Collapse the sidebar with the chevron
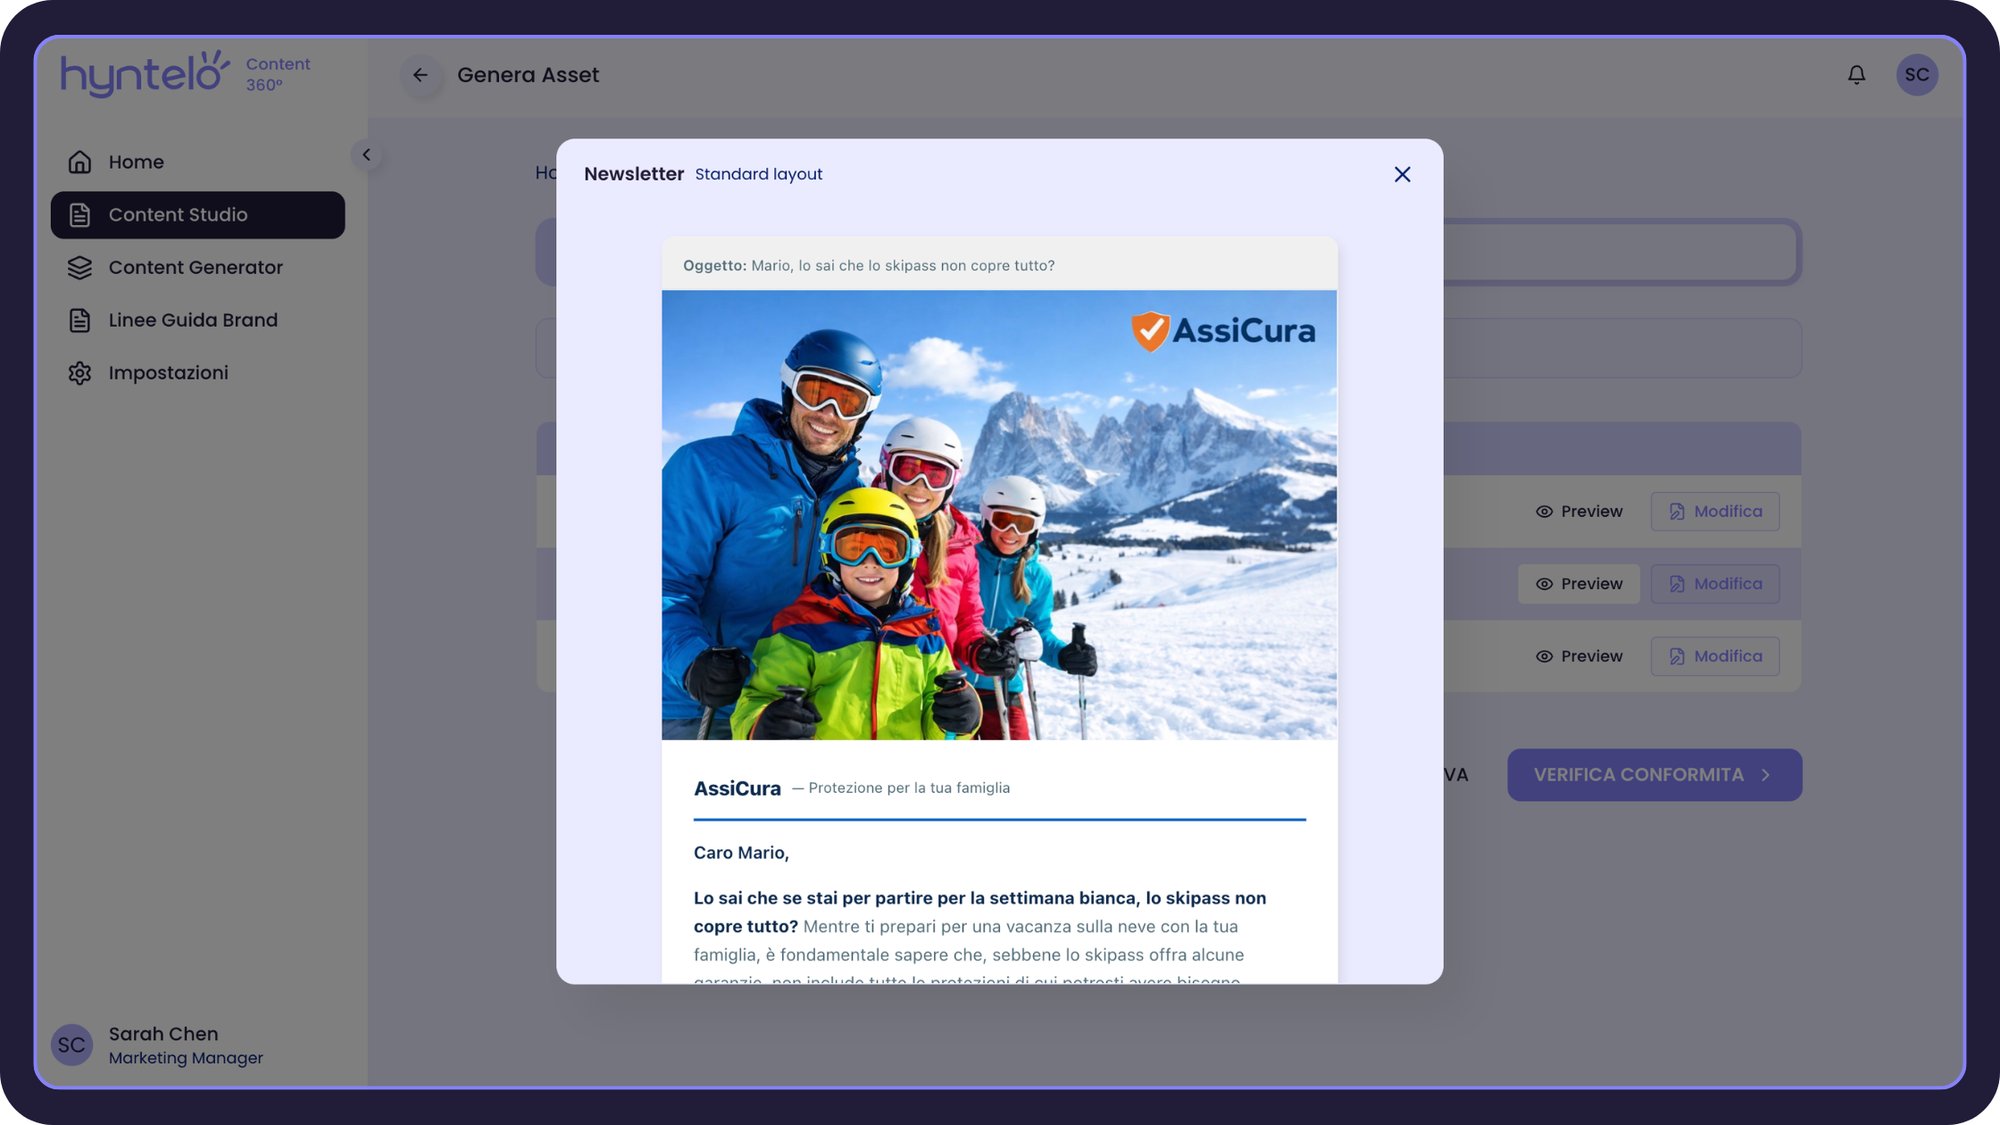This screenshot has width=2000, height=1125. pyautogui.click(x=366, y=154)
